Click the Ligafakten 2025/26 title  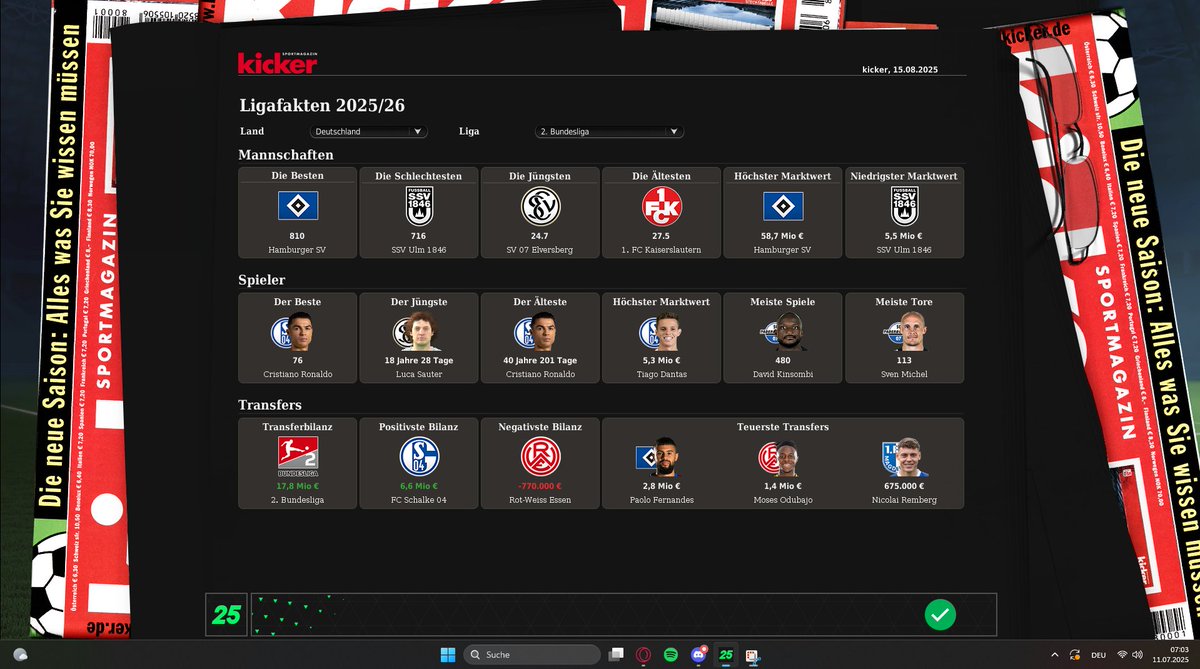[322, 106]
